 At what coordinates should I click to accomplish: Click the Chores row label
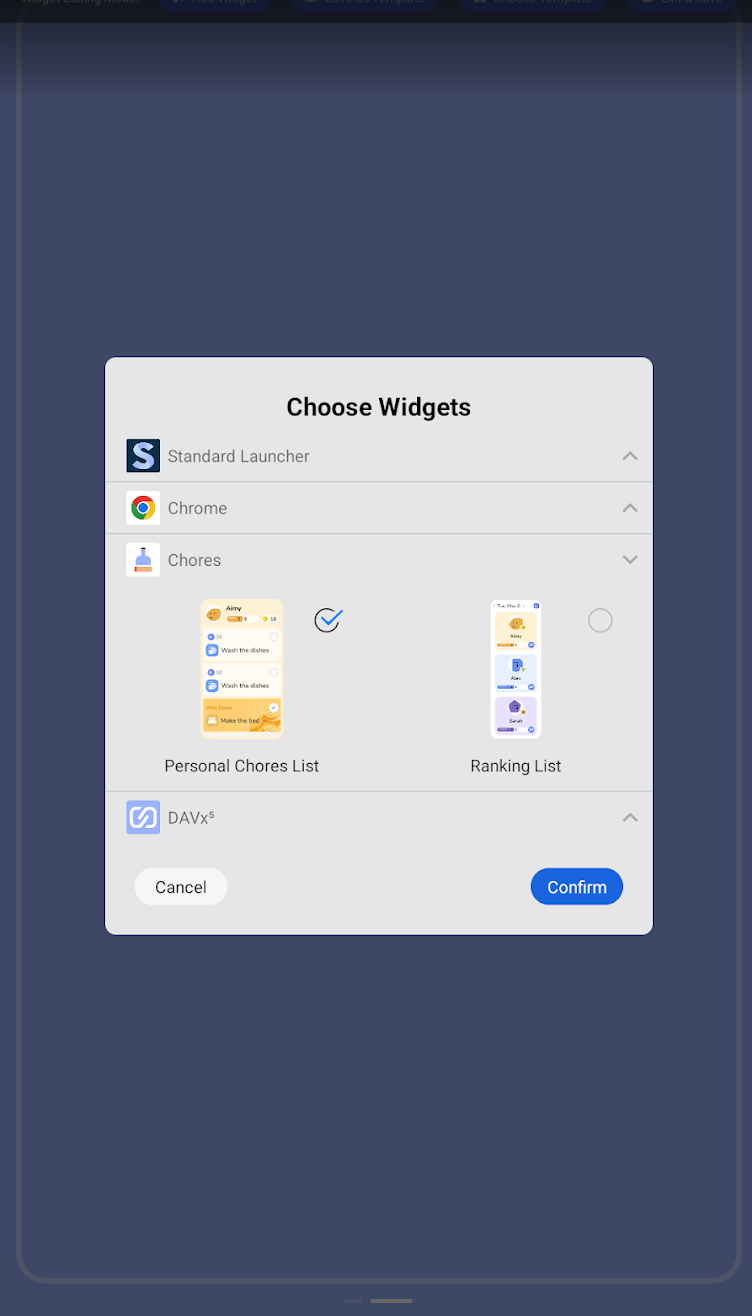point(194,560)
